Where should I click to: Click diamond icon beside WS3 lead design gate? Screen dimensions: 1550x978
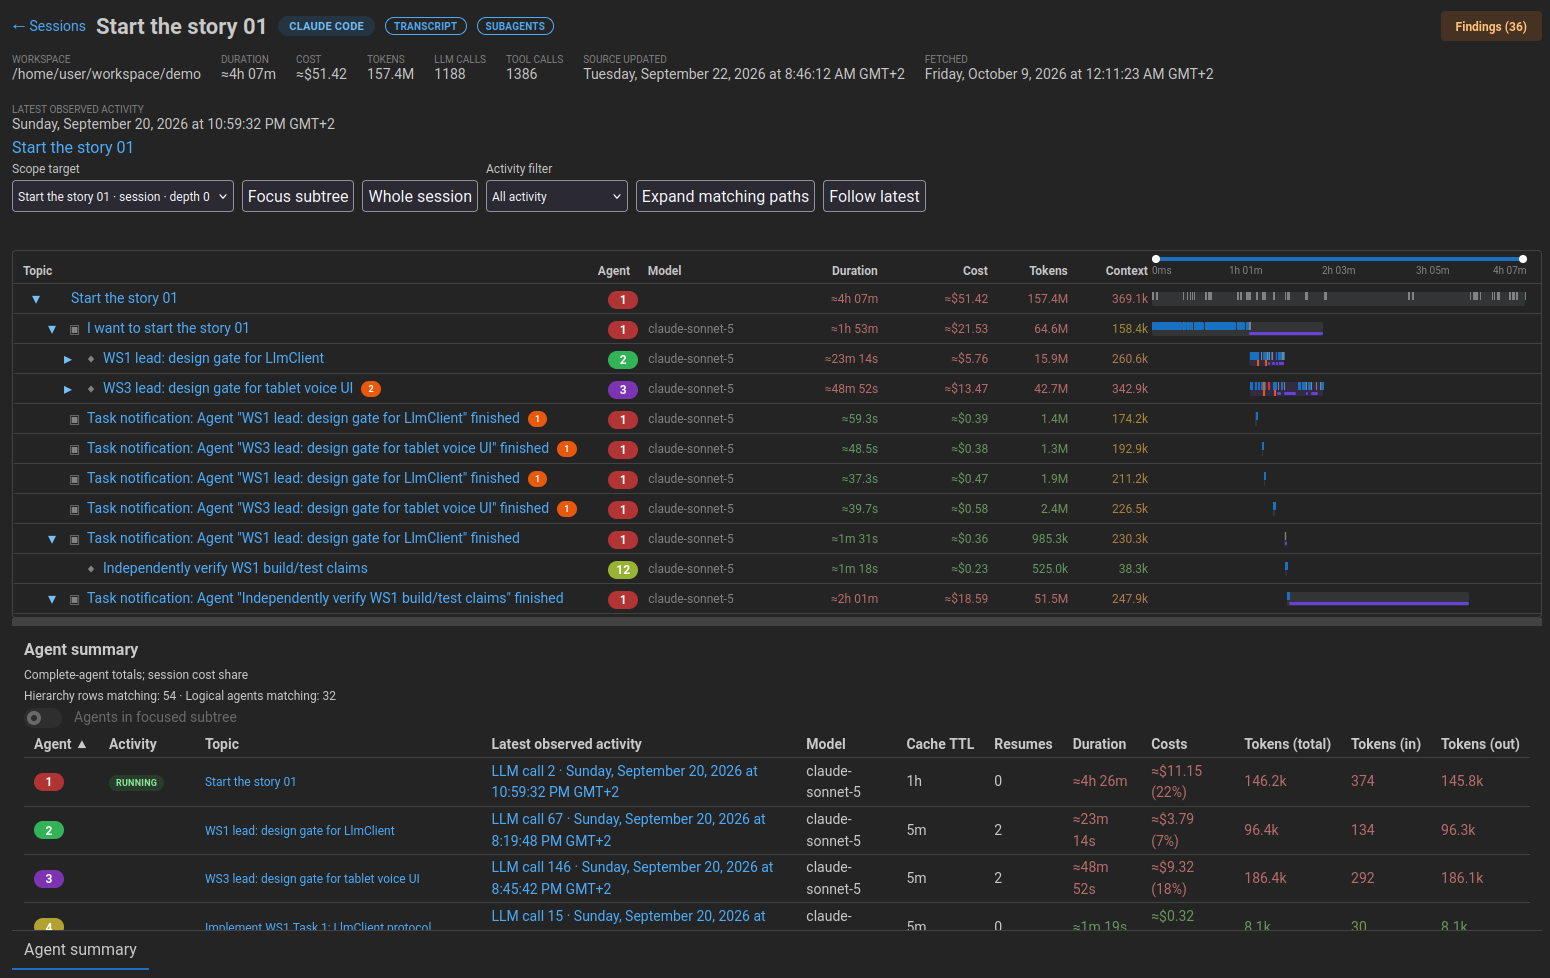pyautogui.click(x=91, y=389)
